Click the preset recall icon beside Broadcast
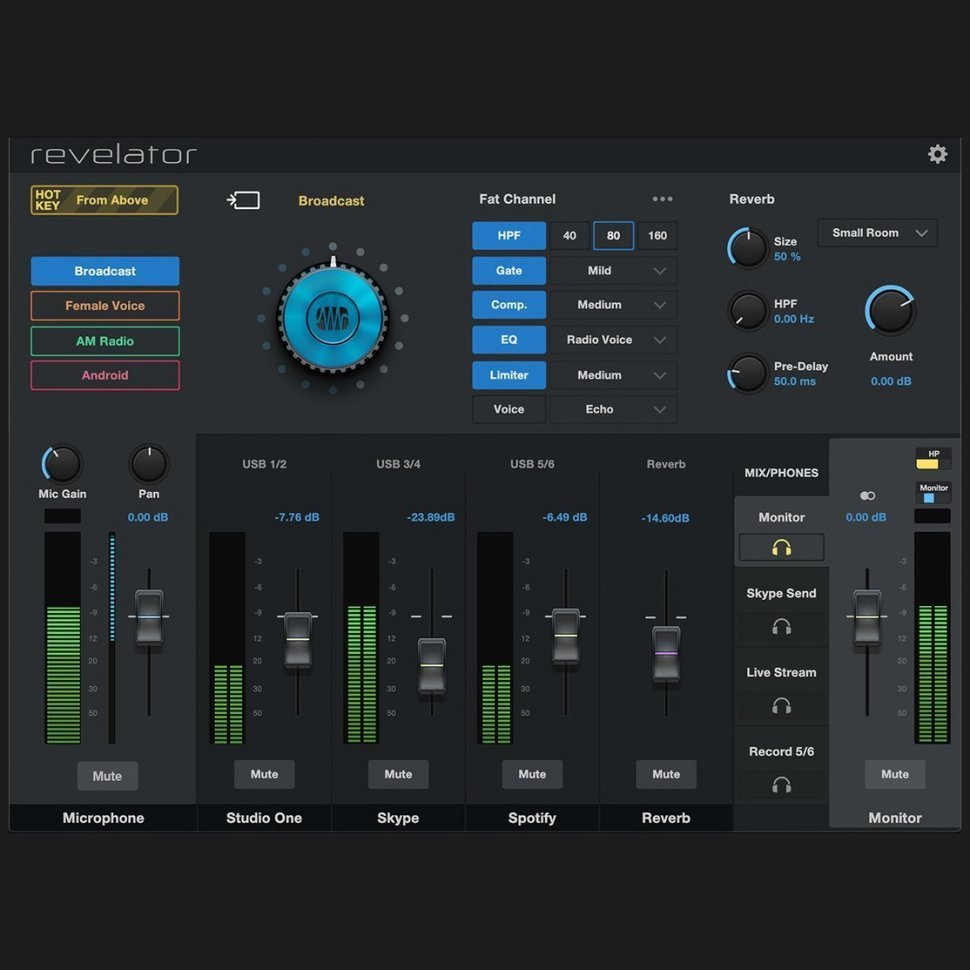This screenshot has width=970, height=970. pos(243,200)
